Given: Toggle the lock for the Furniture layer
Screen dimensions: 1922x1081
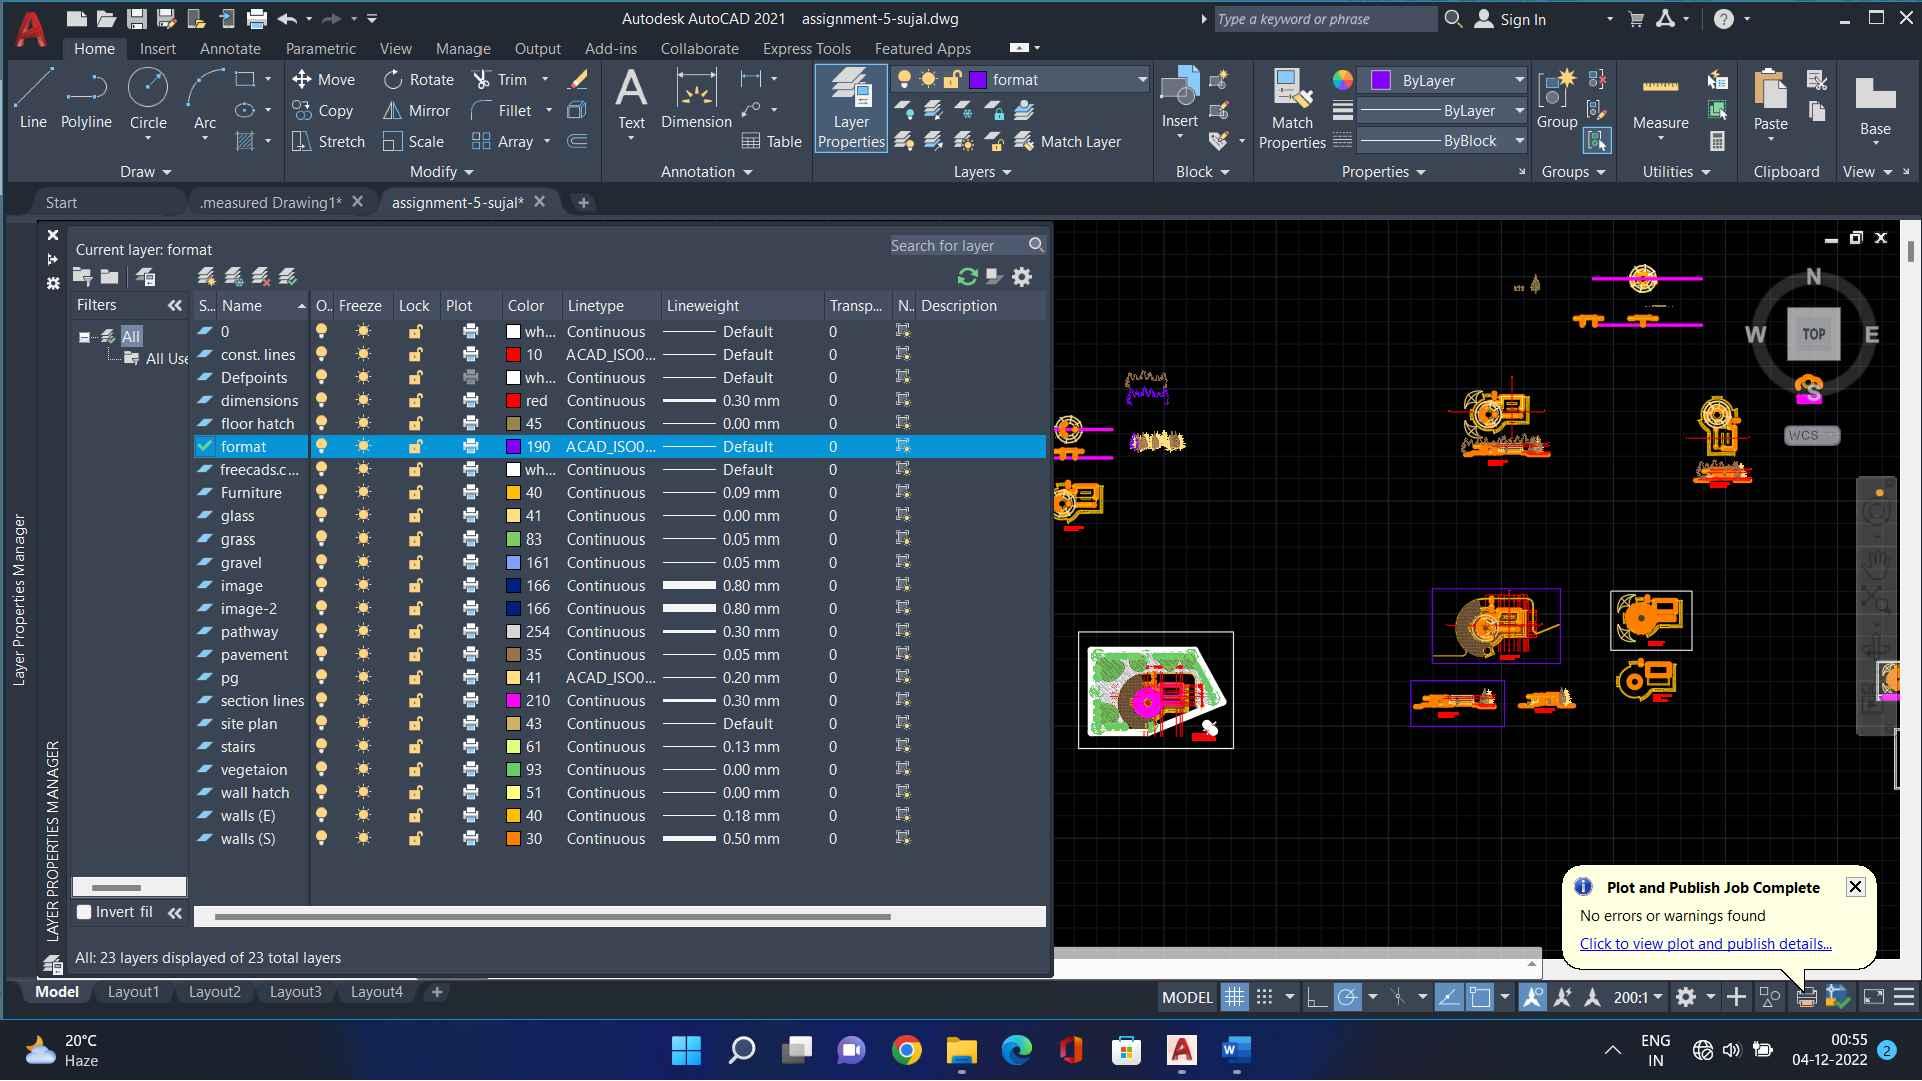Looking at the screenshot, I should (414, 493).
